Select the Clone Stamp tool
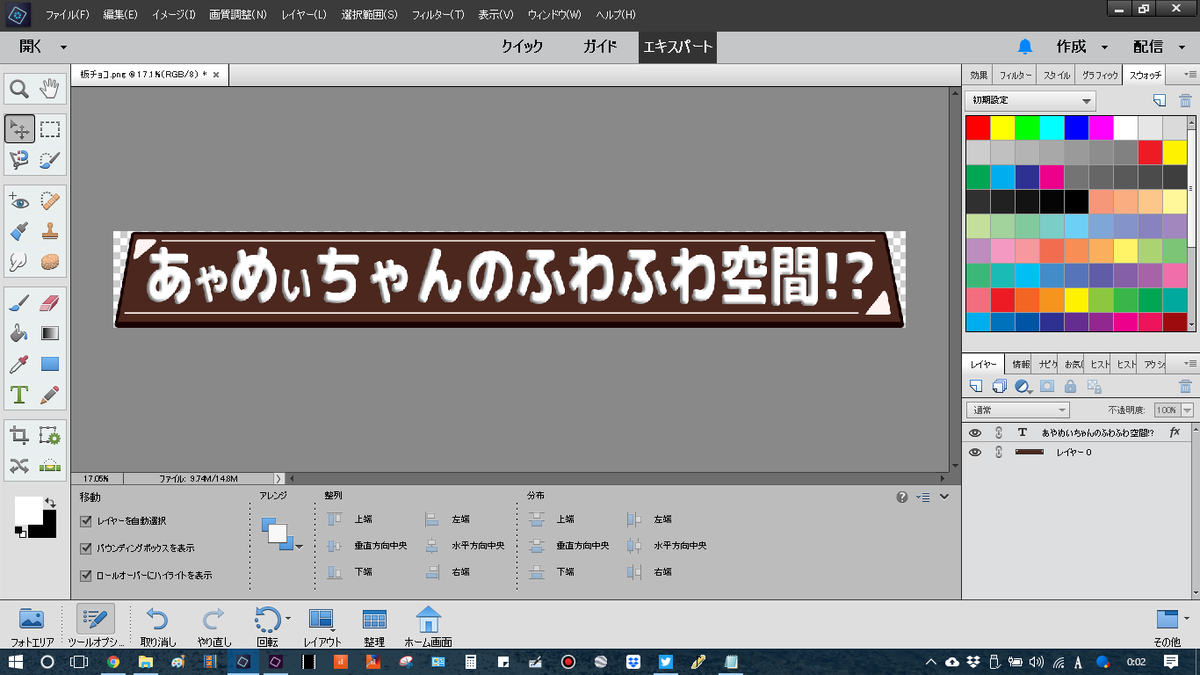Viewport: 1200px width, 675px height. pyautogui.click(x=50, y=230)
